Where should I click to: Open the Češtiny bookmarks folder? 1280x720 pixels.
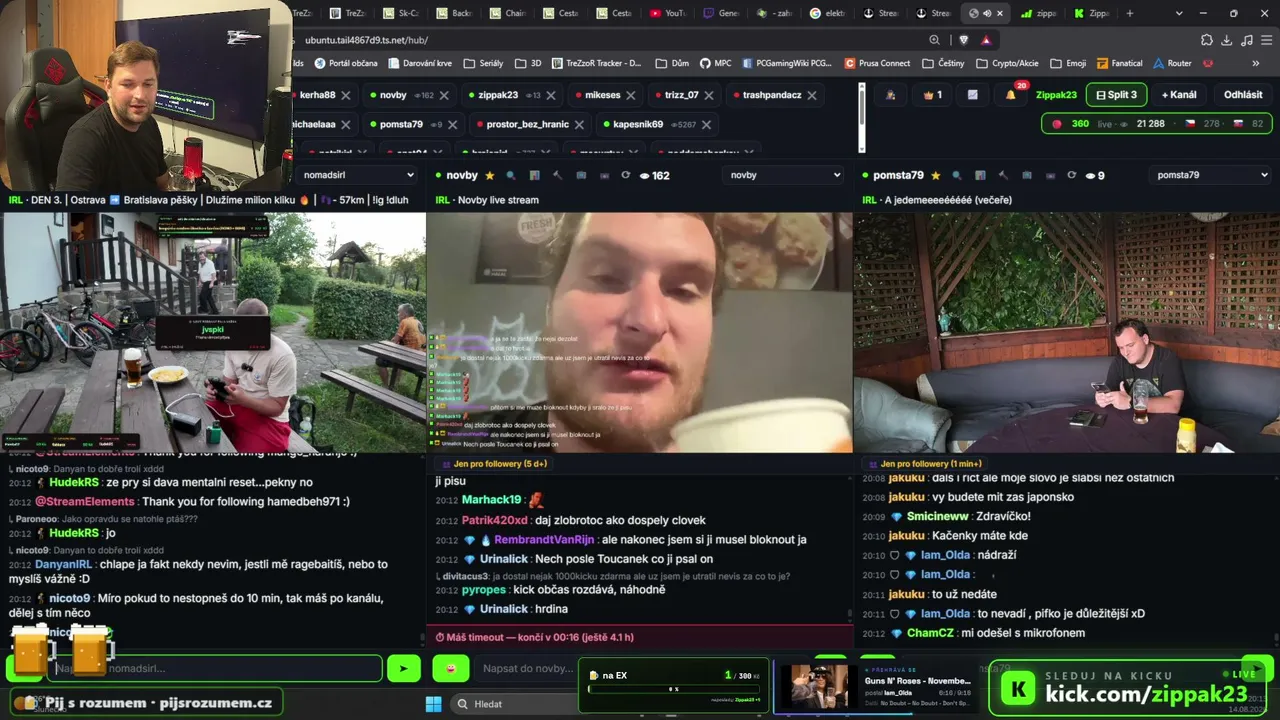click(943, 63)
